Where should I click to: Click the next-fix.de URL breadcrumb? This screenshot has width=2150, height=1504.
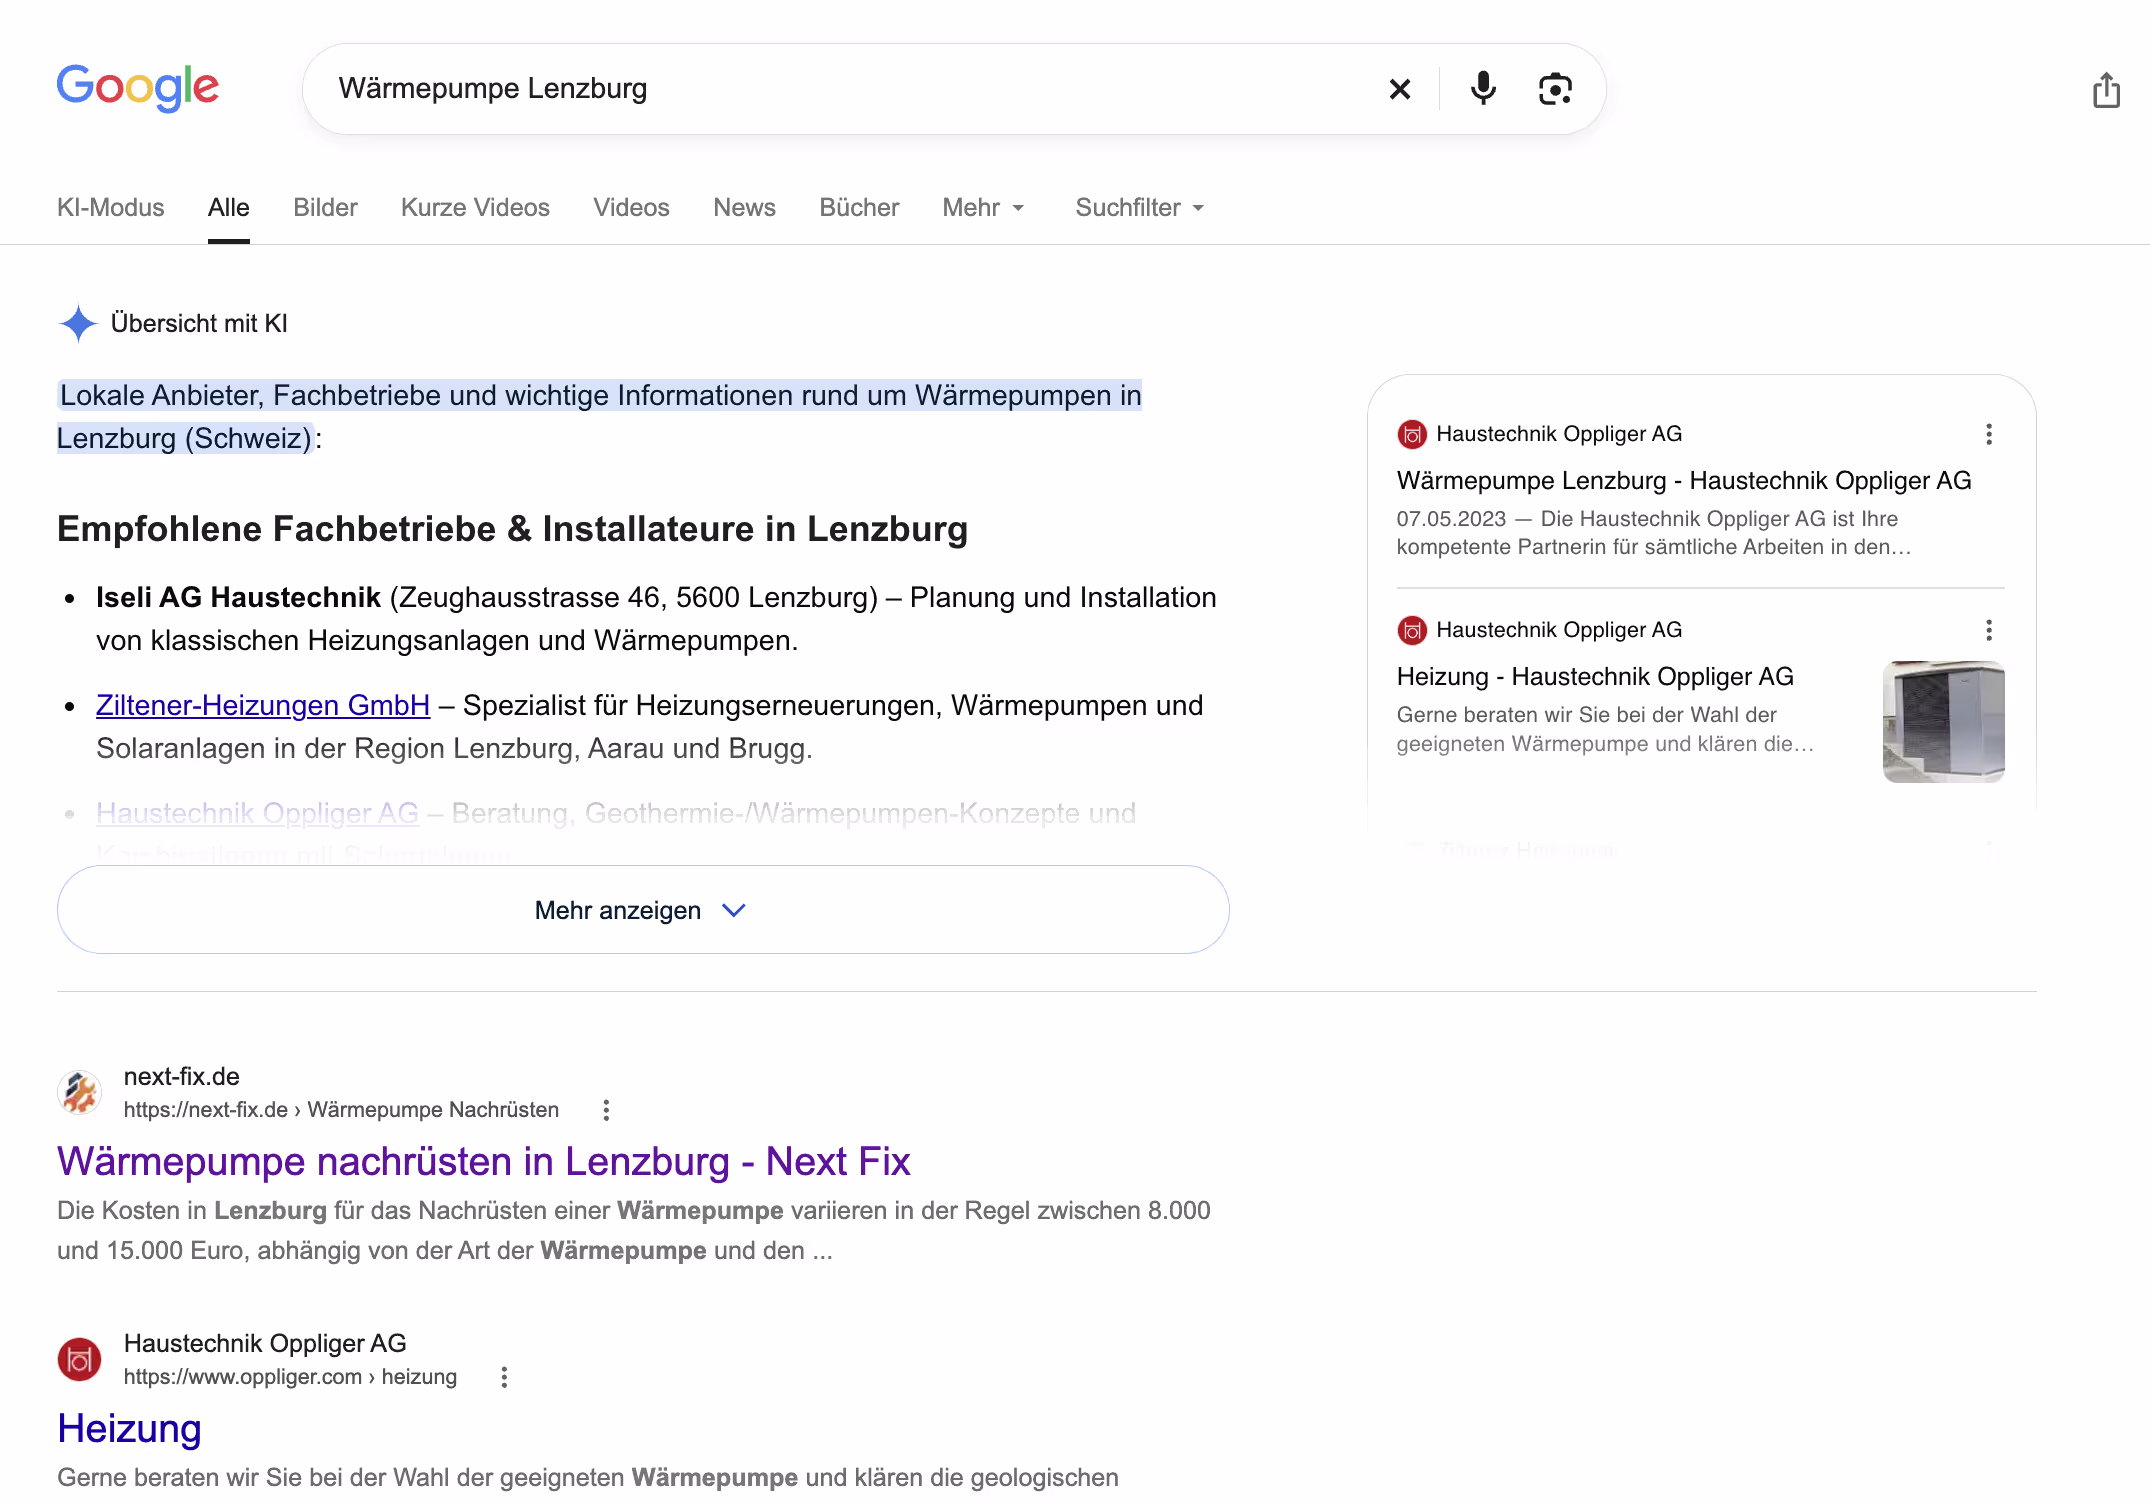341,1110
